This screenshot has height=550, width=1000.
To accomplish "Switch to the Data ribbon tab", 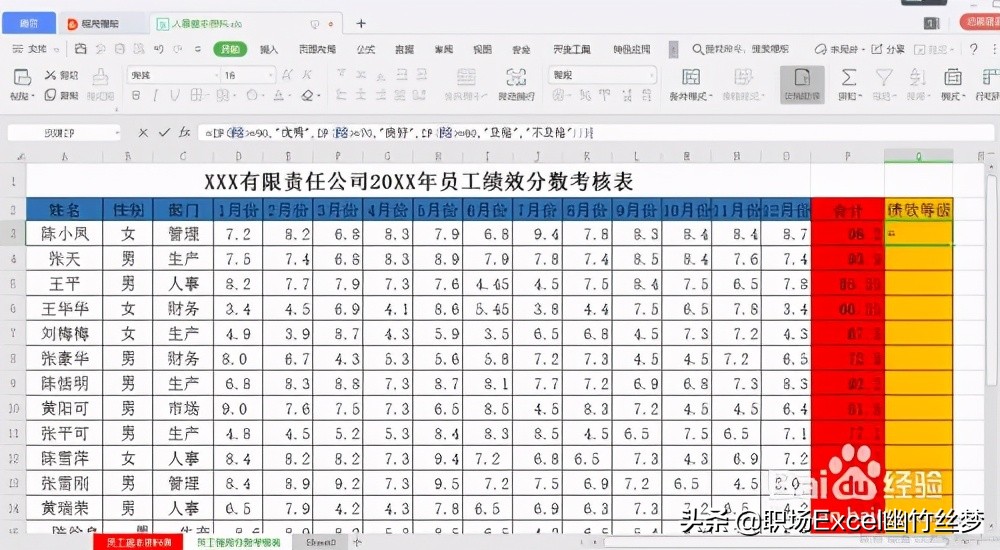I will pyautogui.click(x=404, y=49).
